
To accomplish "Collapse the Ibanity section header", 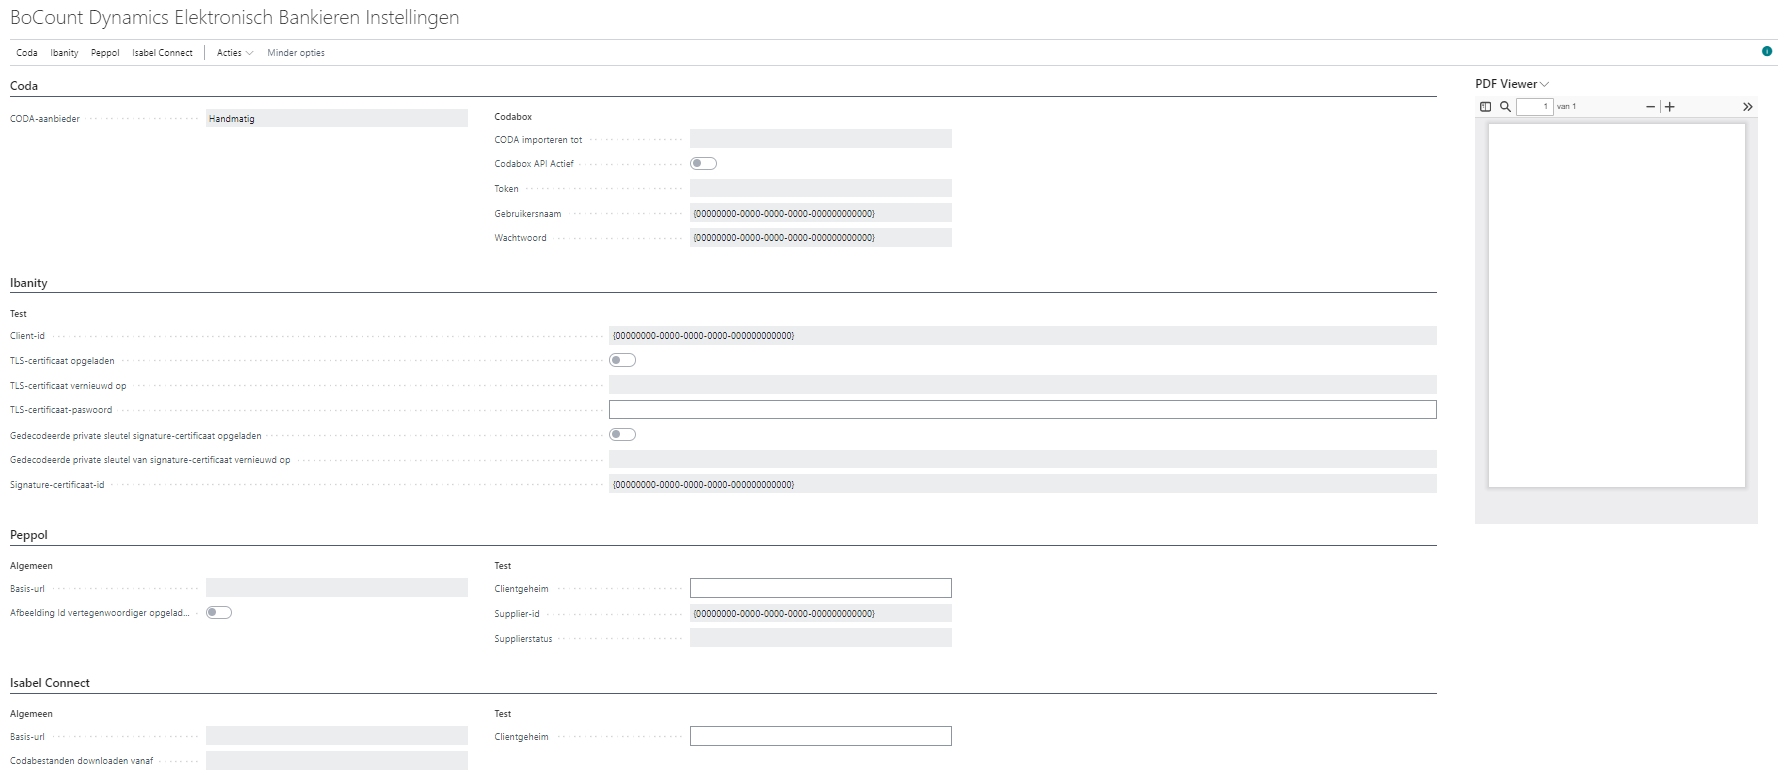I will click(29, 283).
